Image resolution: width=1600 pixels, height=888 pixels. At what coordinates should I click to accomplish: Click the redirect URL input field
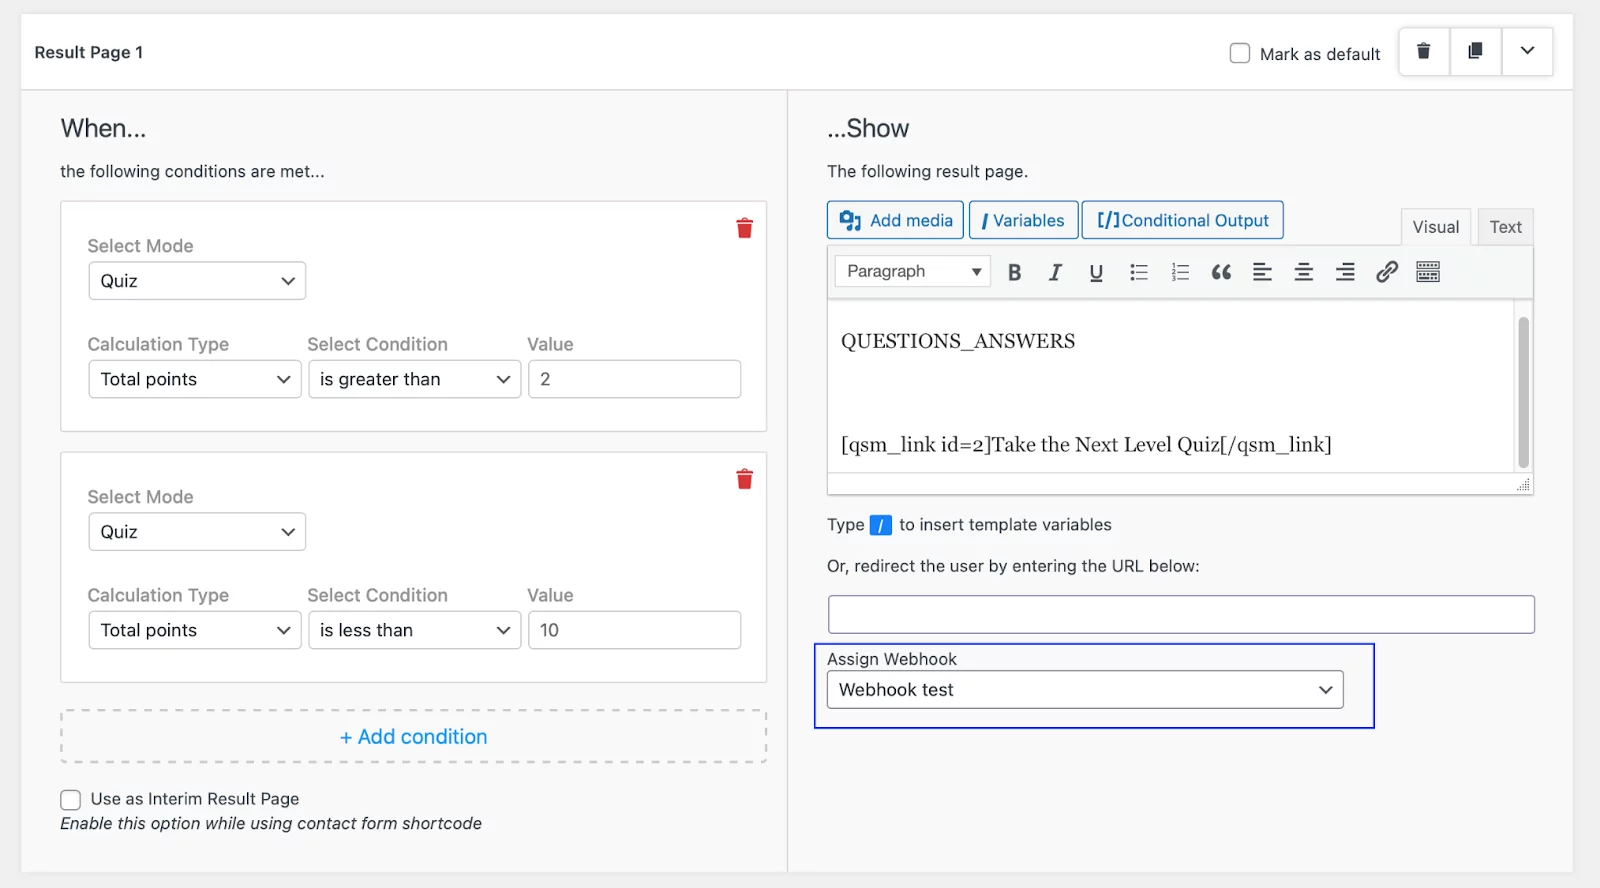(x=1181, y=614)
